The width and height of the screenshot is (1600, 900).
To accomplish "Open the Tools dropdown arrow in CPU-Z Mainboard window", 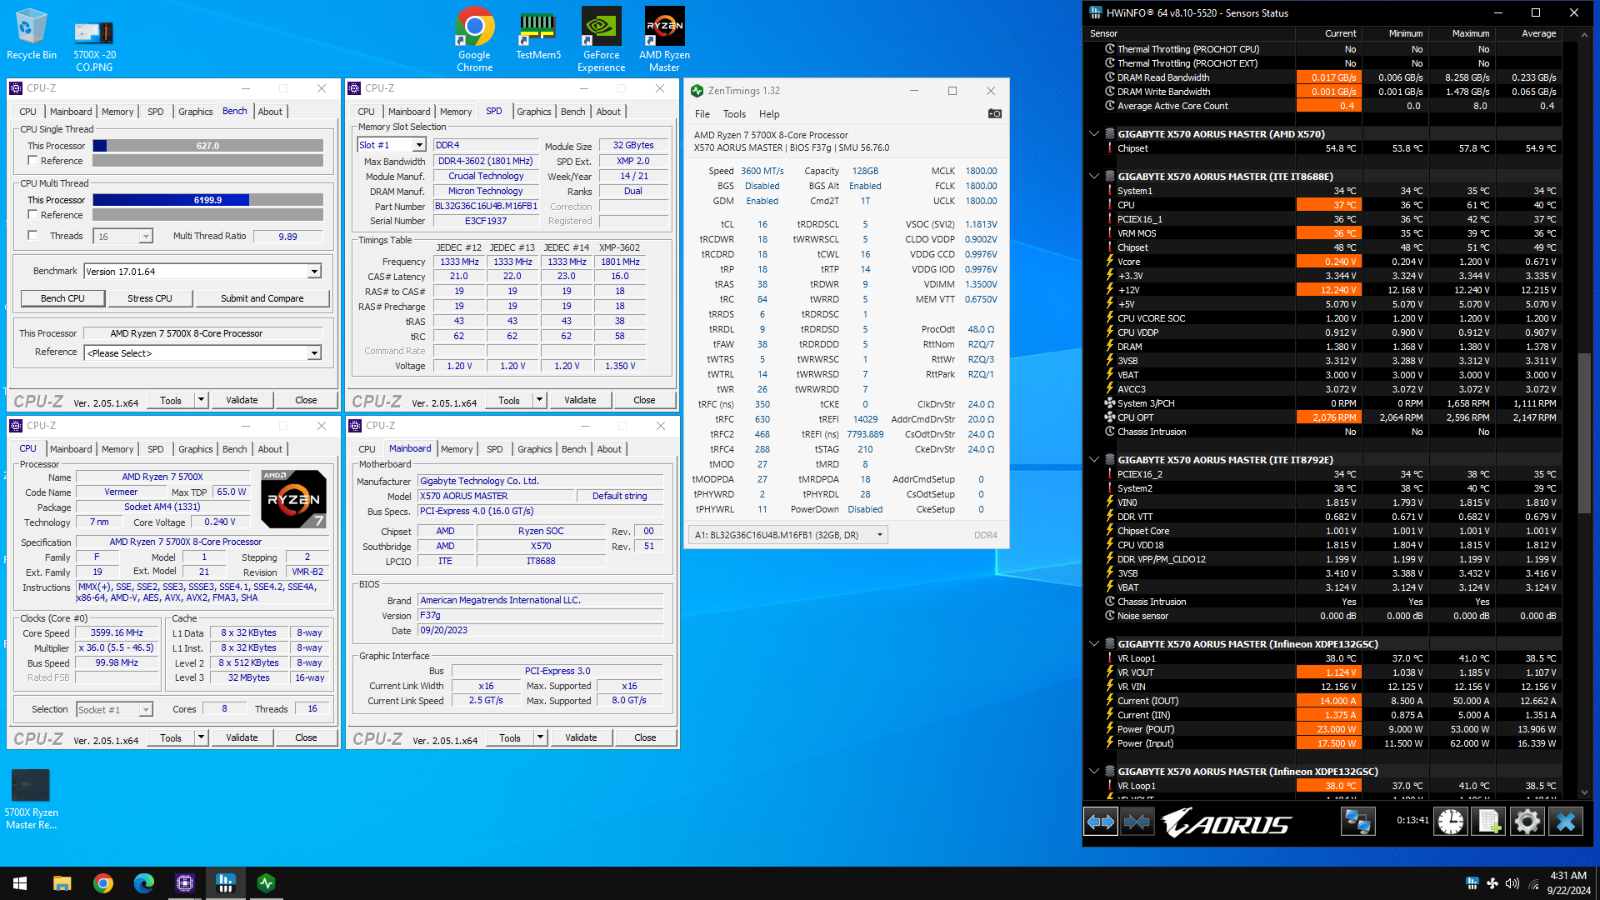I will (540, 738).
